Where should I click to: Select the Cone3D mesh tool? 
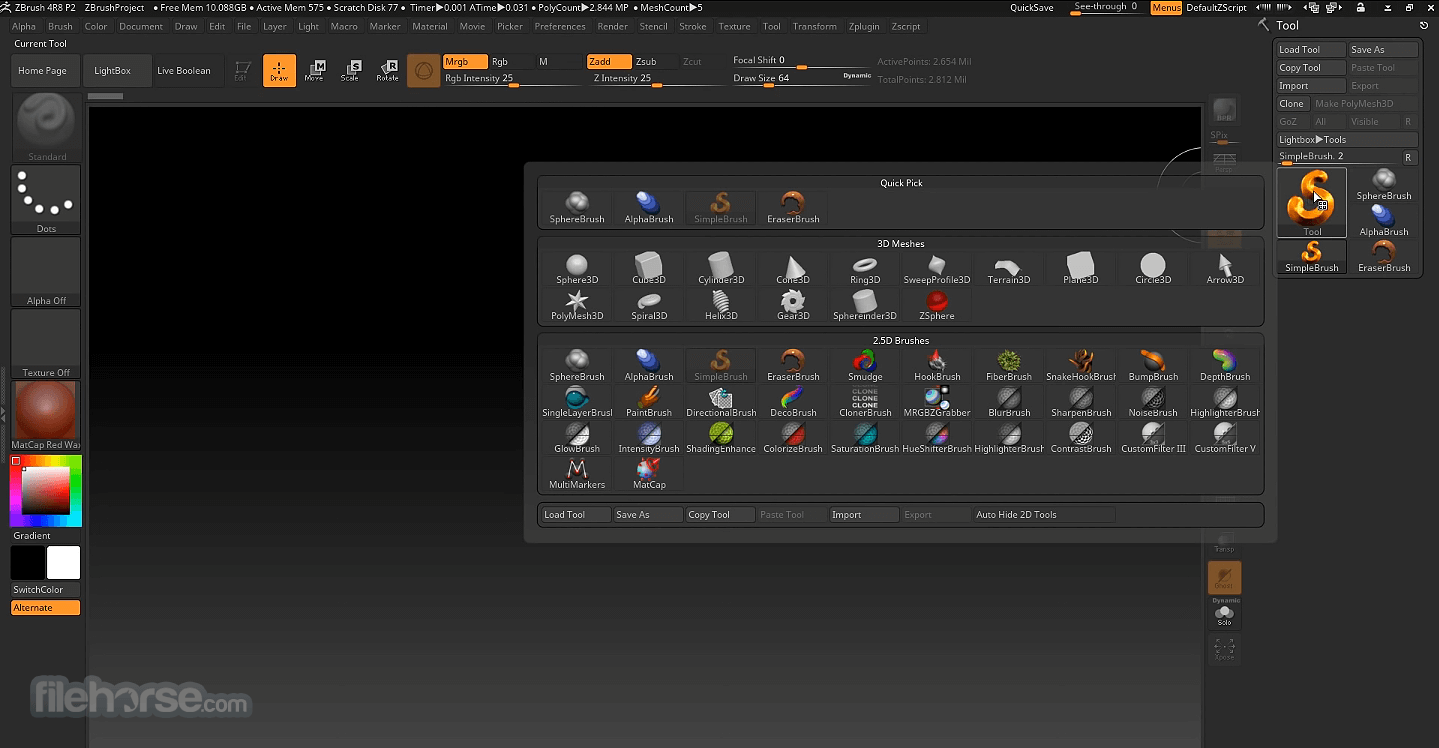pos(793,269)
